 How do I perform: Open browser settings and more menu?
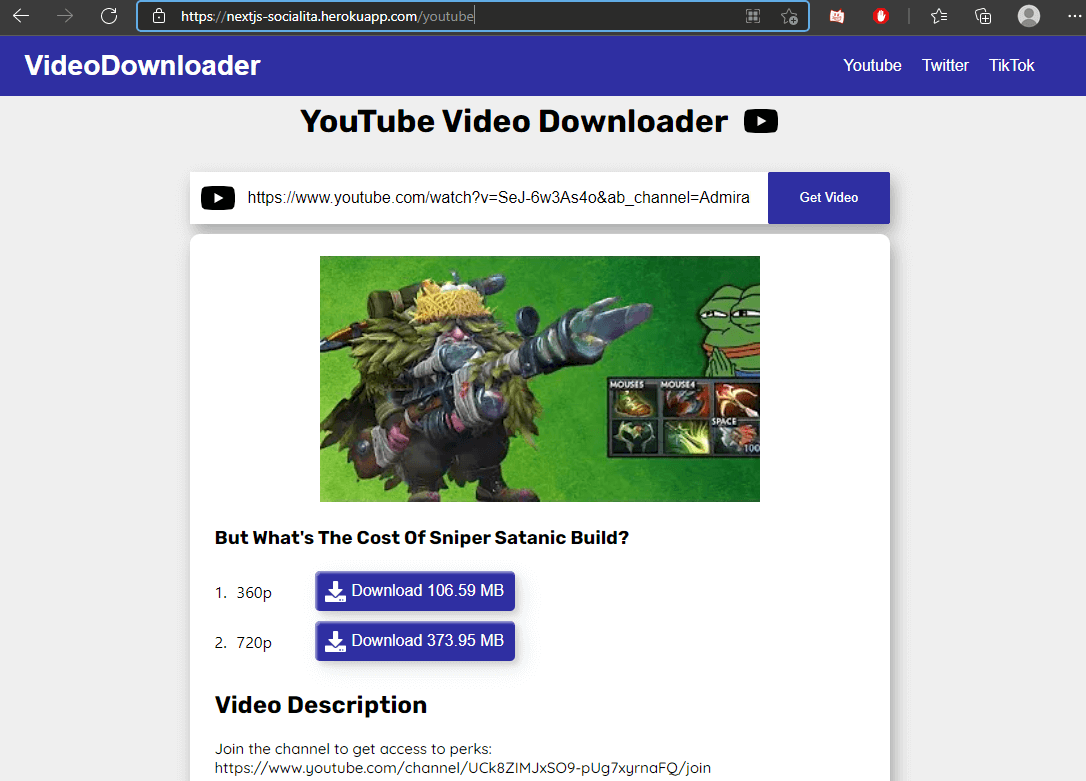click(1074, 16)
